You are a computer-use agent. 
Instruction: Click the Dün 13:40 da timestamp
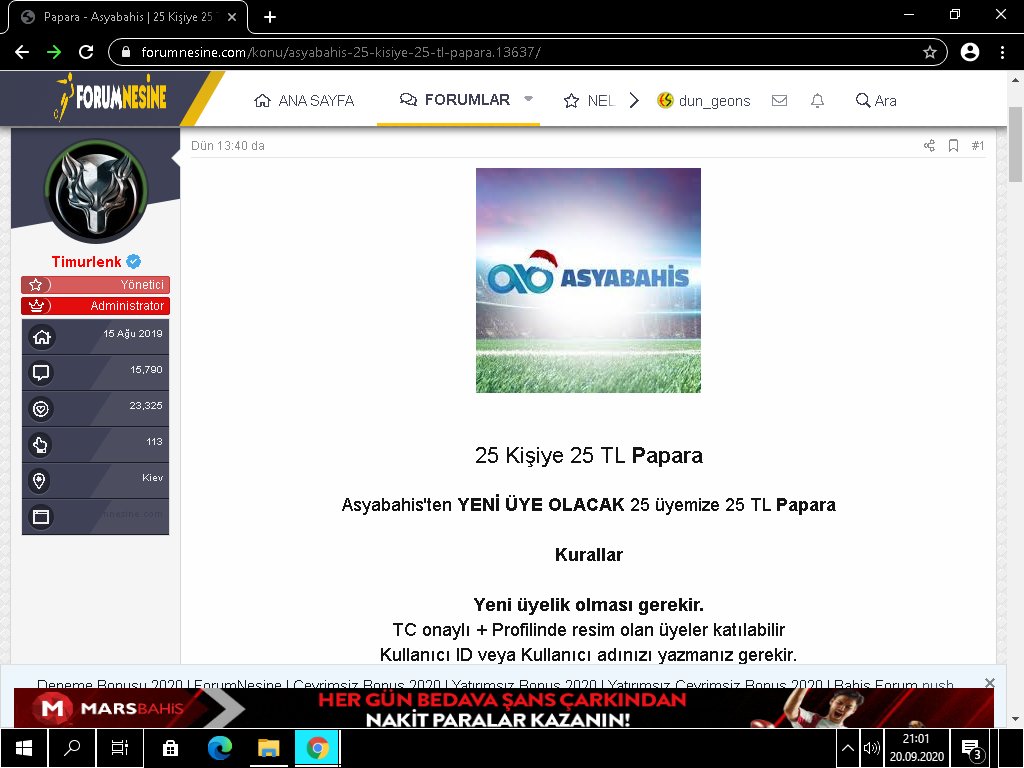coord(228,146)
